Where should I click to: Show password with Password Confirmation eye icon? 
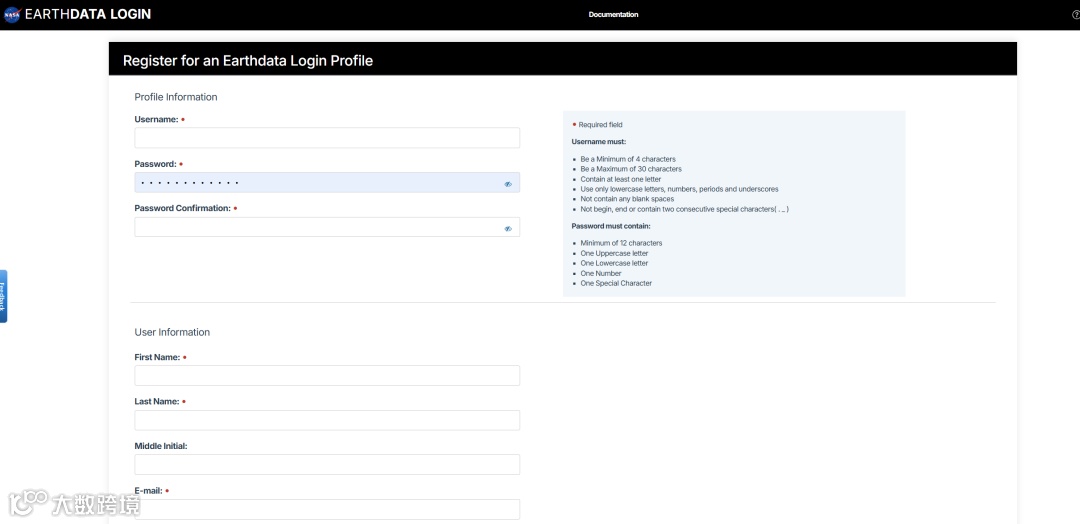pos(508,229)
